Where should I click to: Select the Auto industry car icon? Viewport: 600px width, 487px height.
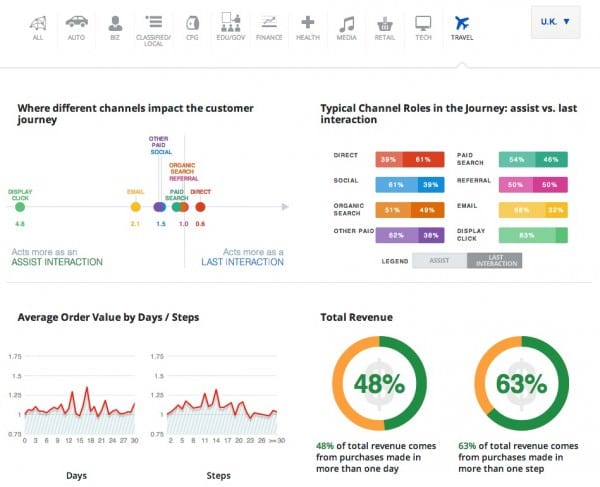pyautogui.click(x=76, y=22)
